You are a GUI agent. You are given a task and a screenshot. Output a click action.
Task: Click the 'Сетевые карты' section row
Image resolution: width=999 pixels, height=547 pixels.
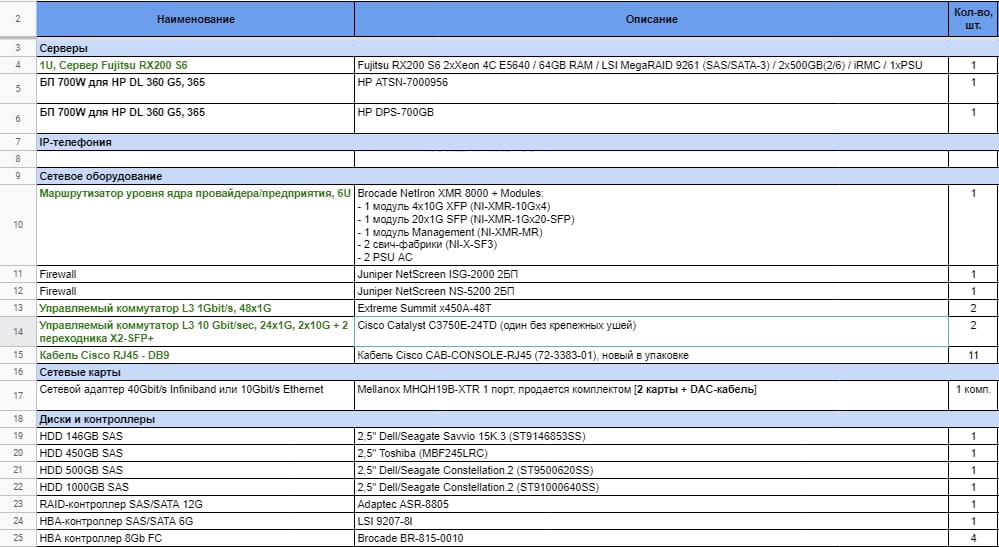517,373
